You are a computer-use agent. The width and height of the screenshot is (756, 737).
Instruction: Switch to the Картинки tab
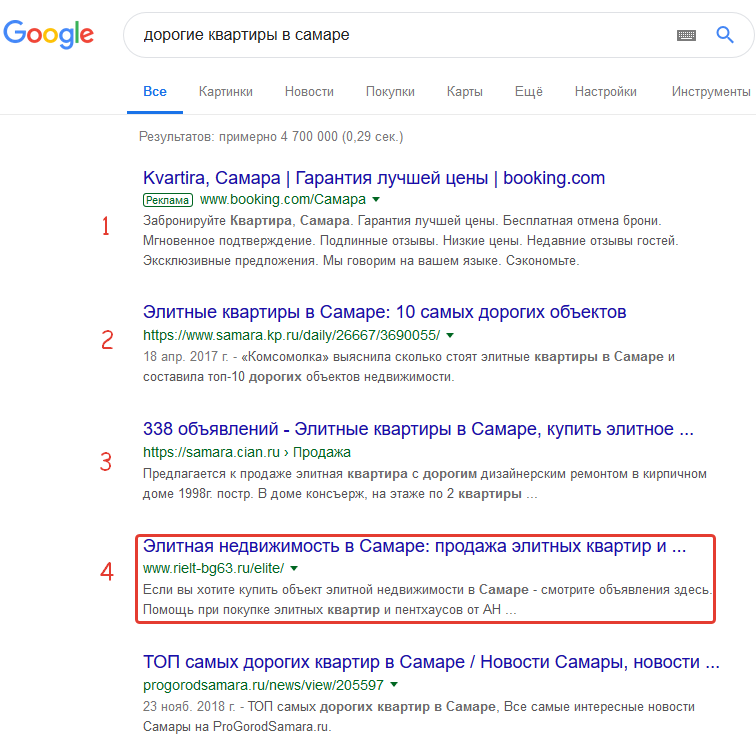226,92
